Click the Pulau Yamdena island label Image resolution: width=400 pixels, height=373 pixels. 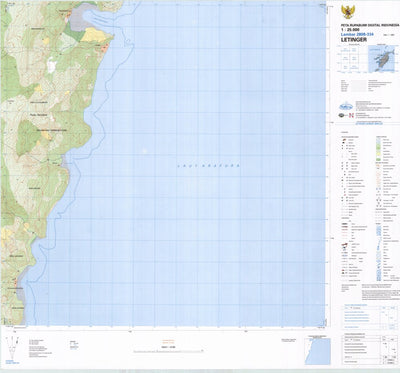pyautogui.click(x=38, y=115)
